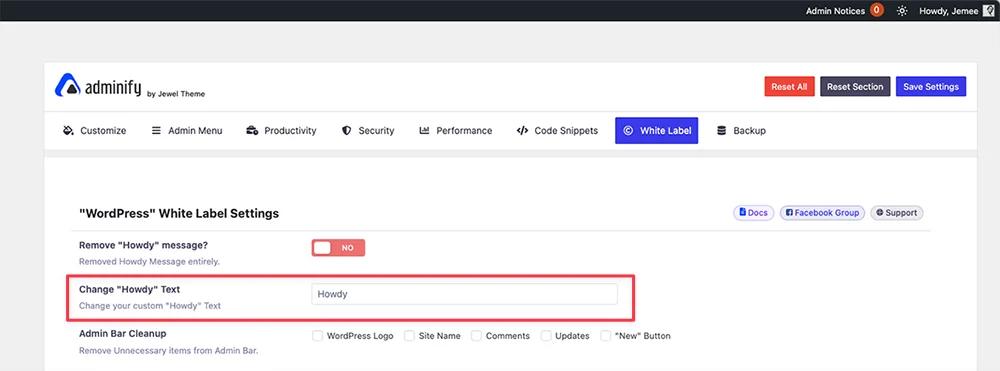
Task: Click the Customize paint bucket icon
Action: [x=68, y=131]
